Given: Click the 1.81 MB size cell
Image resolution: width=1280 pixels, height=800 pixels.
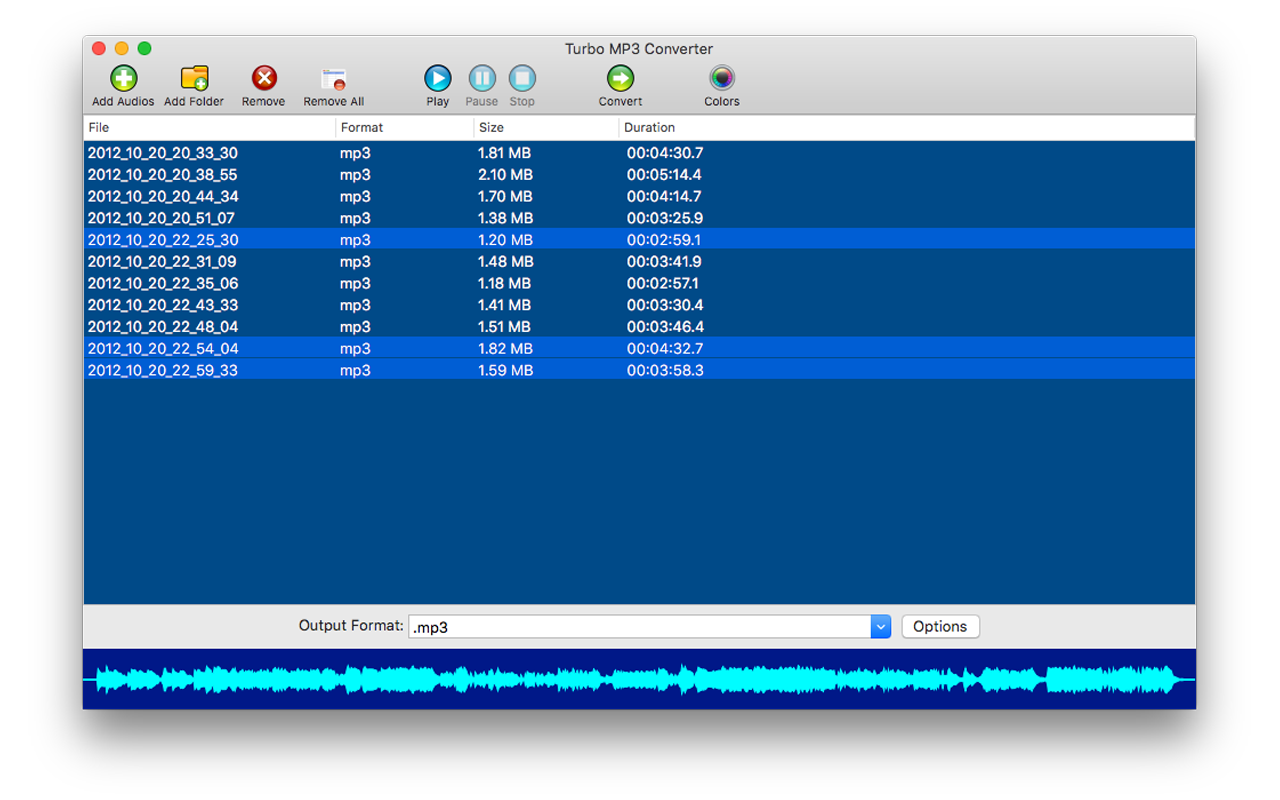Looking at the screenshot, I should pos(504,153).
